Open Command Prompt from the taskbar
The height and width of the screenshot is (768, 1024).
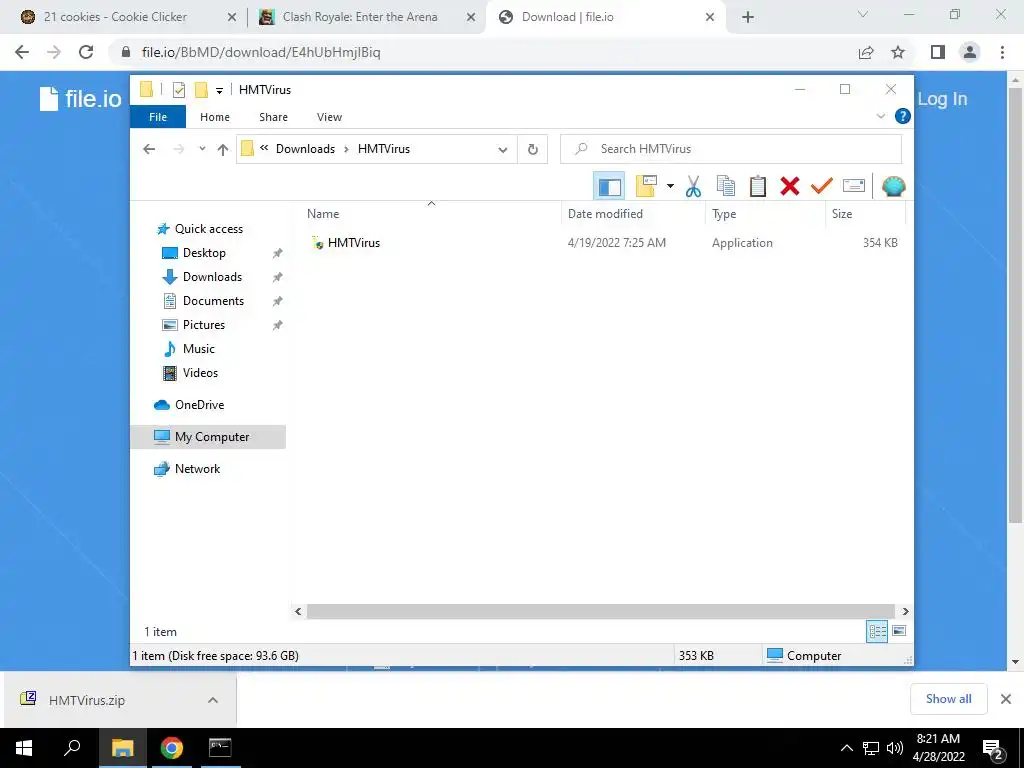coord(220,748)
